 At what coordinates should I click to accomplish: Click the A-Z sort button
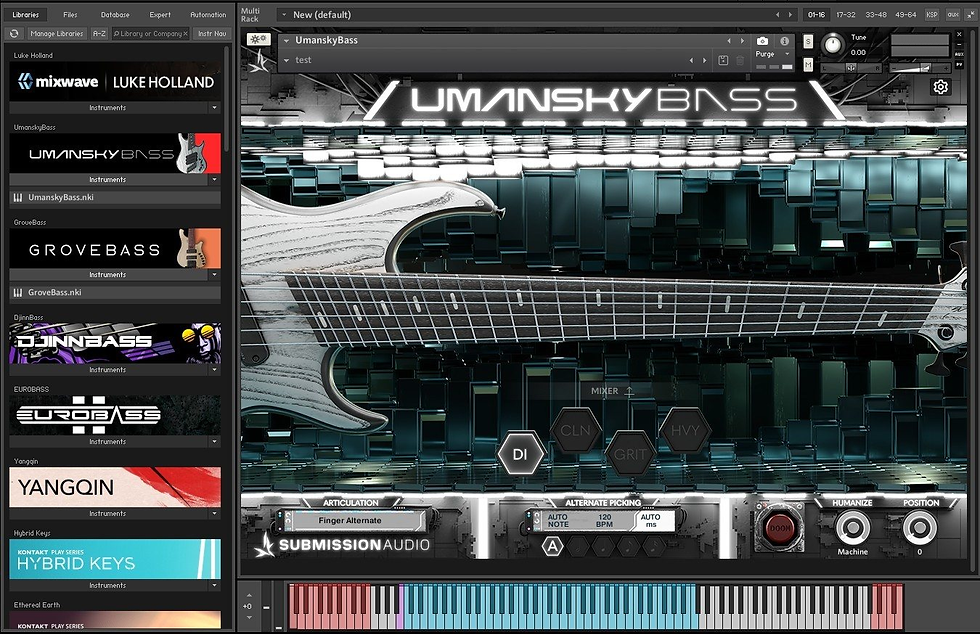tap(99, 34)
